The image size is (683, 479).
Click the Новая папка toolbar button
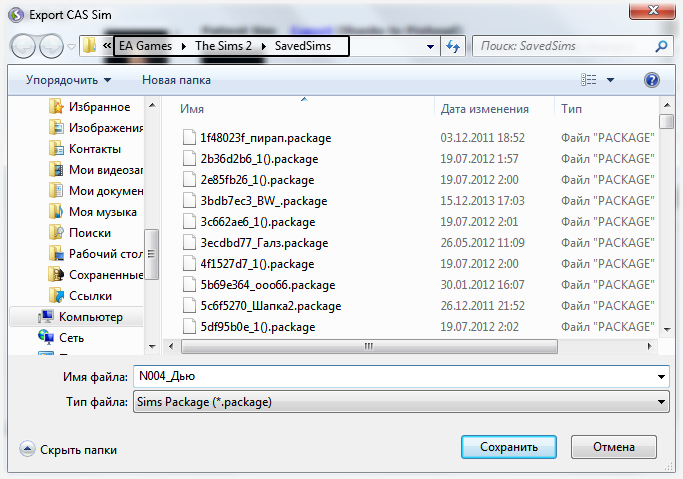[177, 80]
